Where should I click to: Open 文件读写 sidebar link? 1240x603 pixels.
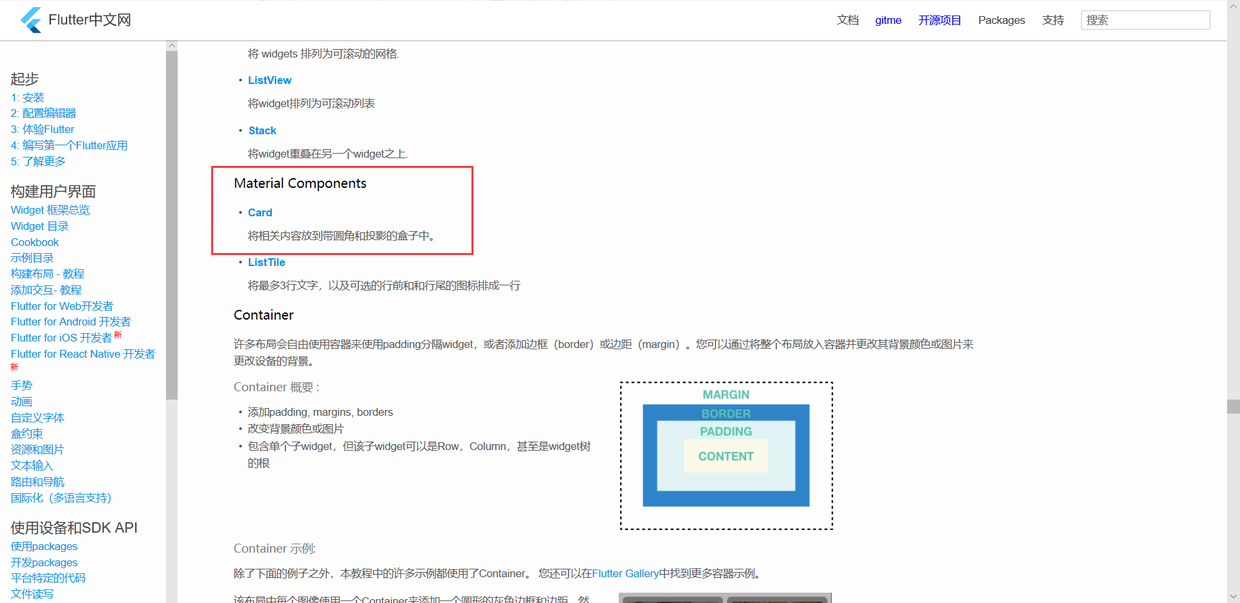pos(32,594)
